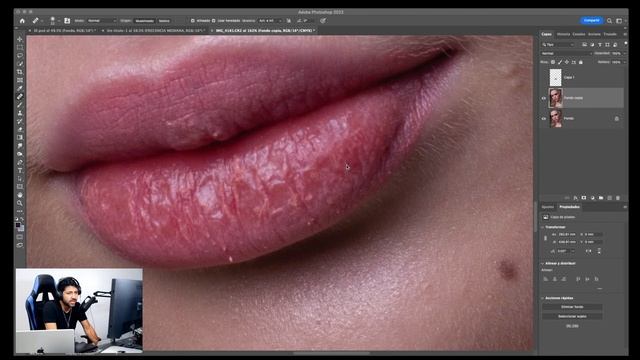The height and width of the screenshot is (360, 640).
Task: Switch to the Ajustes tab
Action: (548, 207)
